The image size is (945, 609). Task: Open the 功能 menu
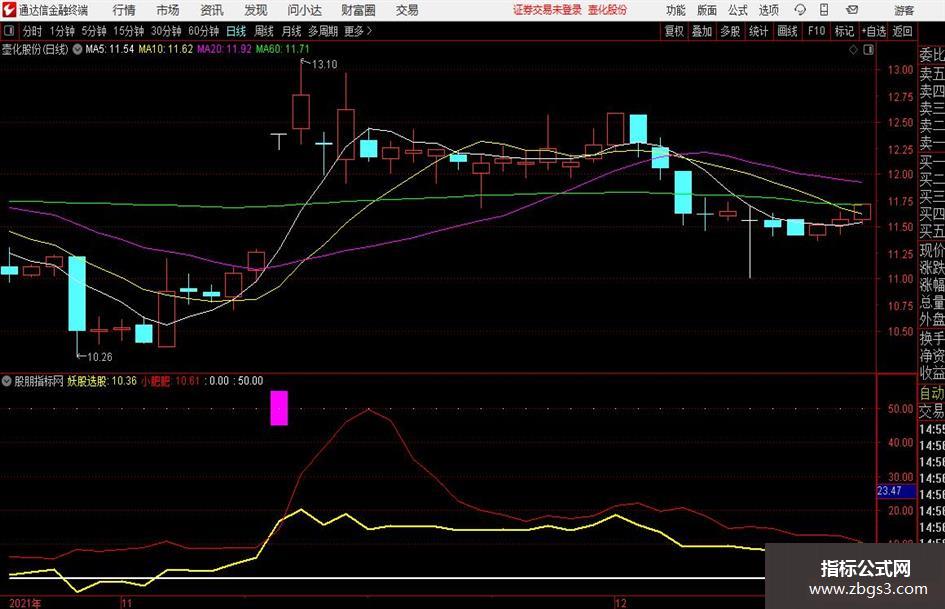(676, 10)
